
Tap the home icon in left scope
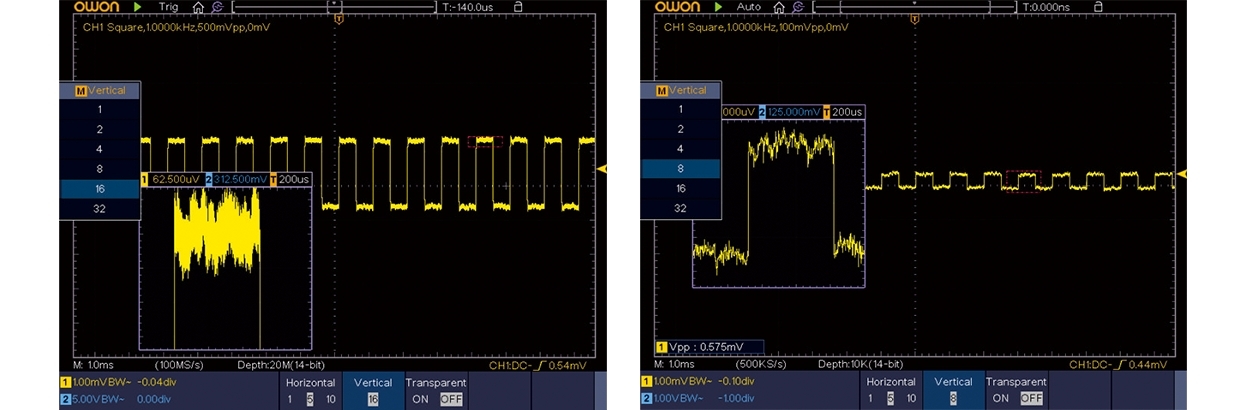click(x=198, y=7)
